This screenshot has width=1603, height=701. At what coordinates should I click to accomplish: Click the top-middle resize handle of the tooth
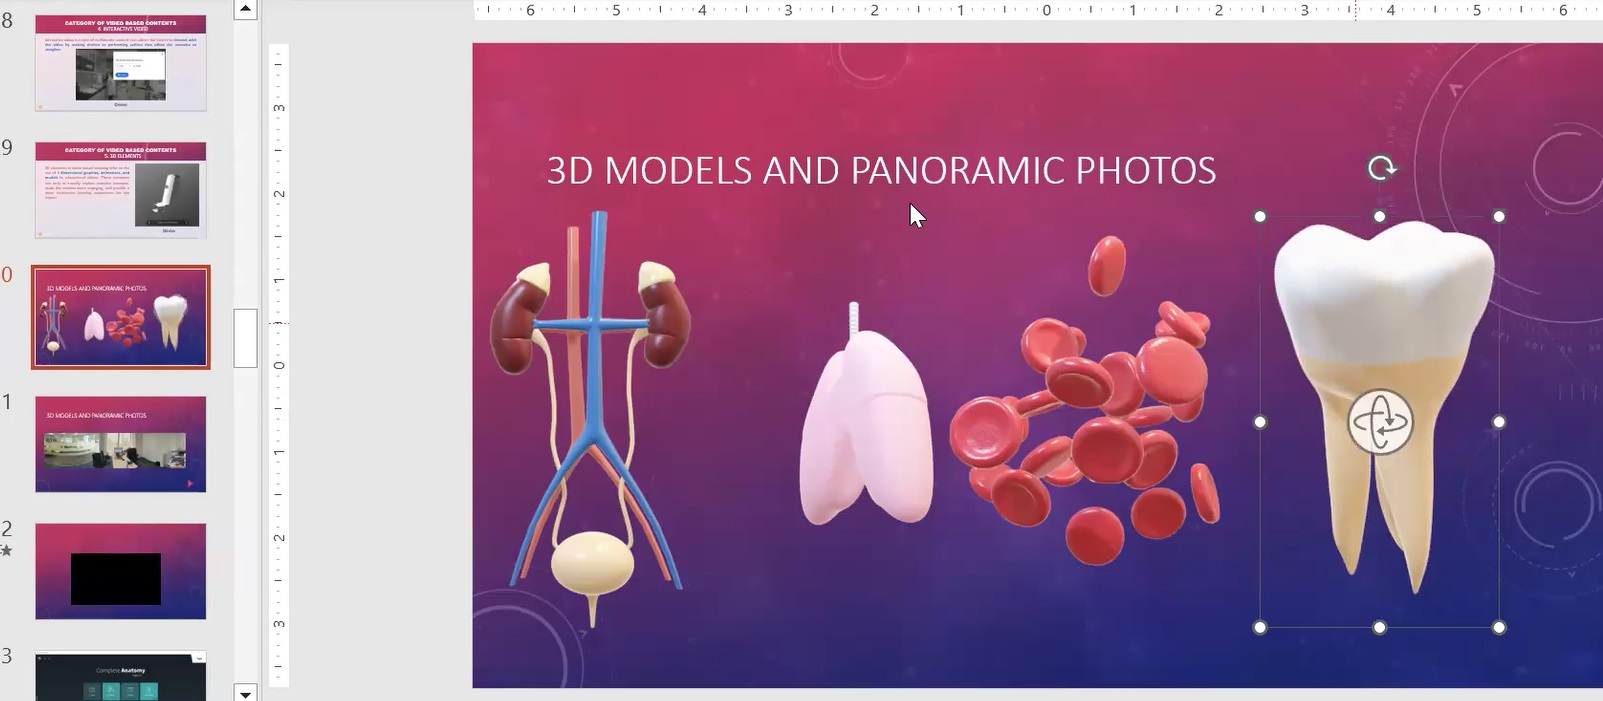1380,216
